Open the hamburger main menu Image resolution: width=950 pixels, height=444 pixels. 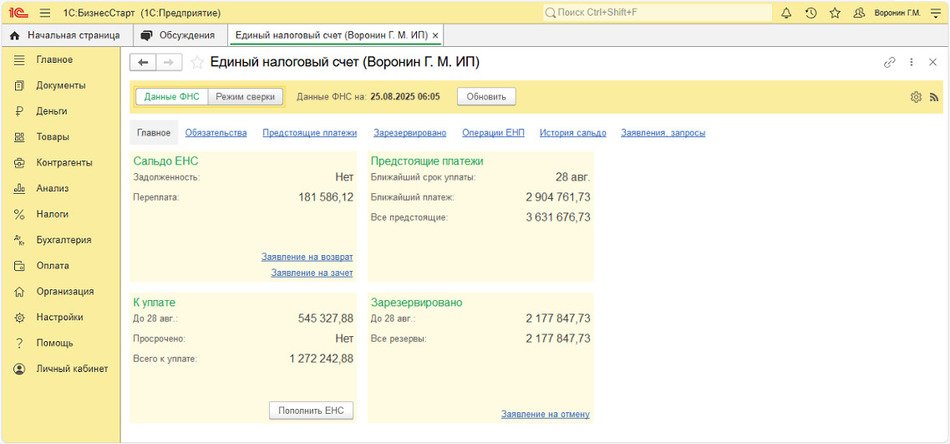45,13
